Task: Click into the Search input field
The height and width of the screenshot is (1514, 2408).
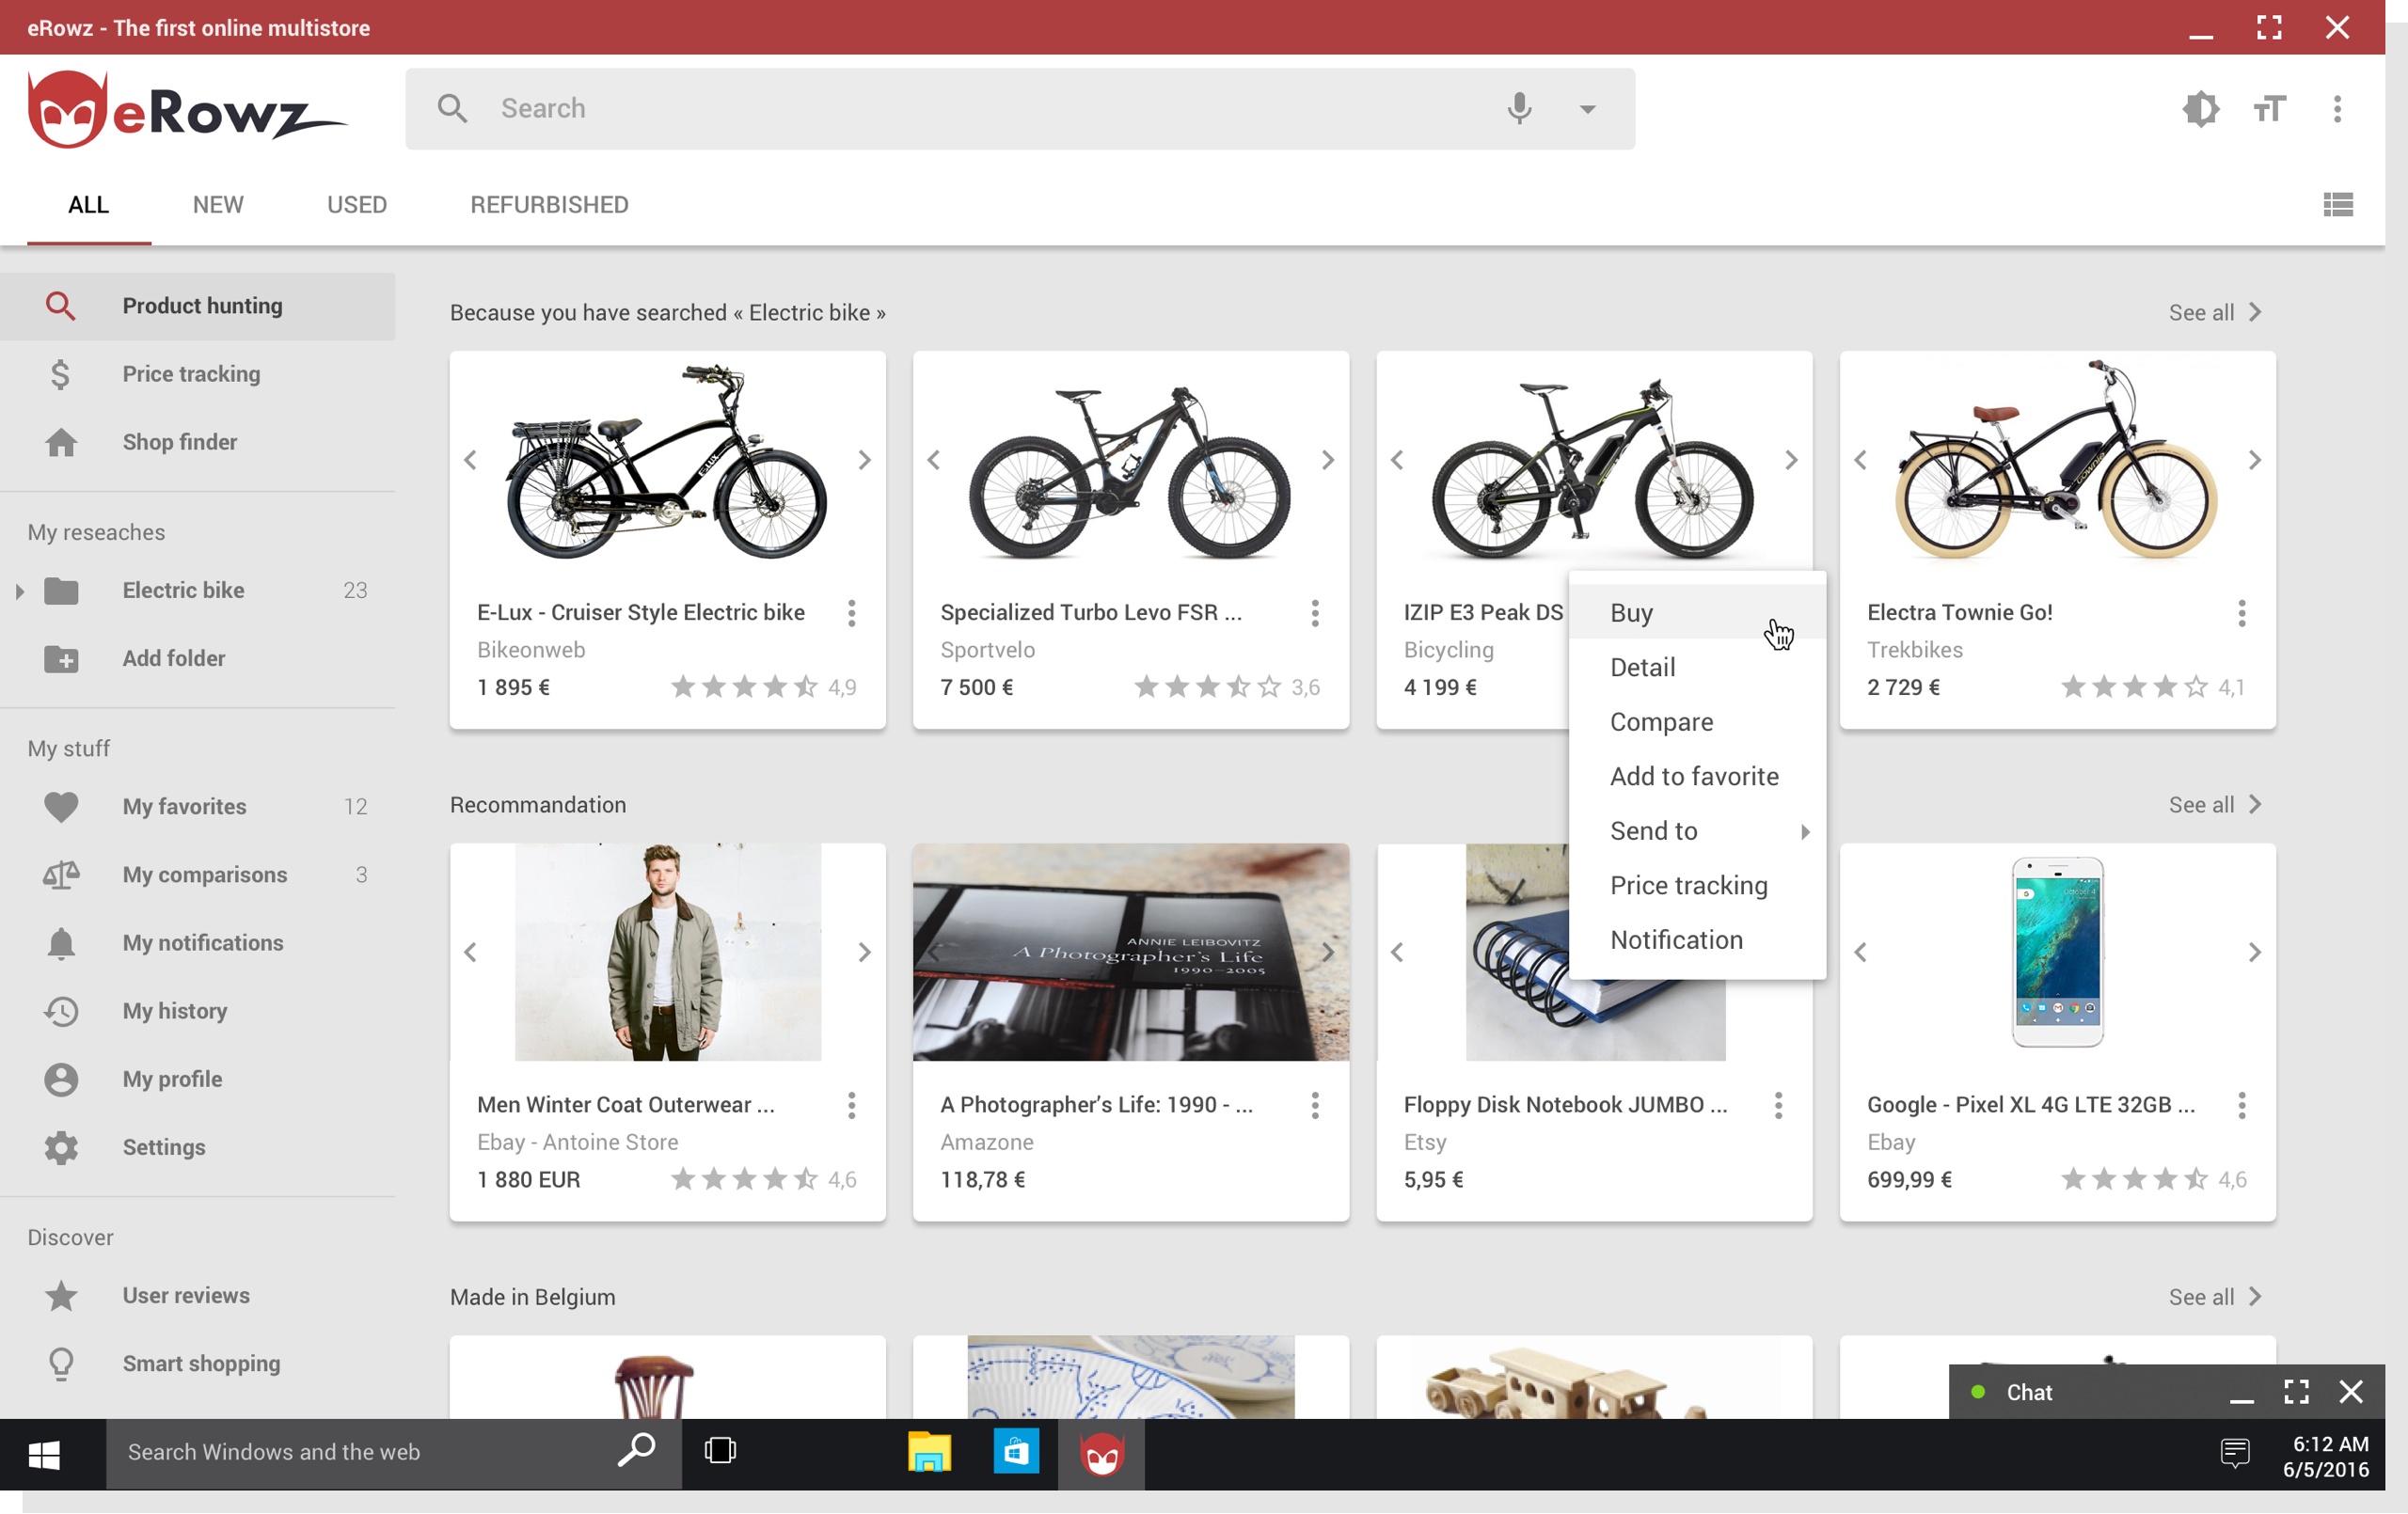Action: click(x=1020, y=108)
